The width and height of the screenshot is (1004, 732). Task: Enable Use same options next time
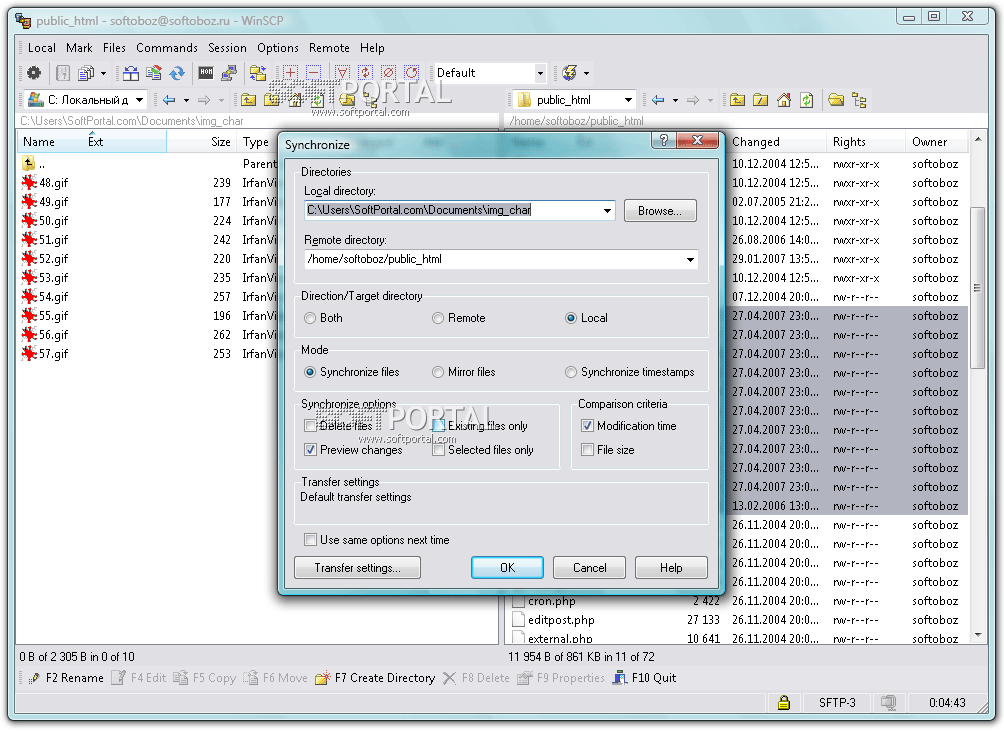(x=311, y=540)
